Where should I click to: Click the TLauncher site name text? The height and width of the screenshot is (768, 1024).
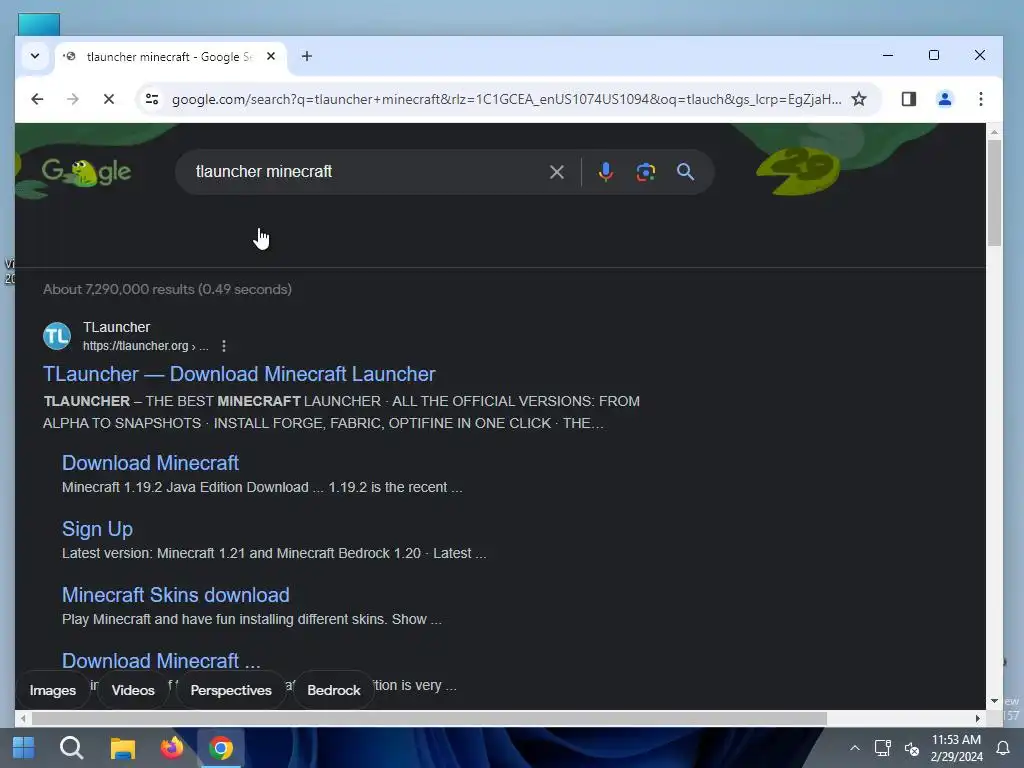tap(116, 327)
